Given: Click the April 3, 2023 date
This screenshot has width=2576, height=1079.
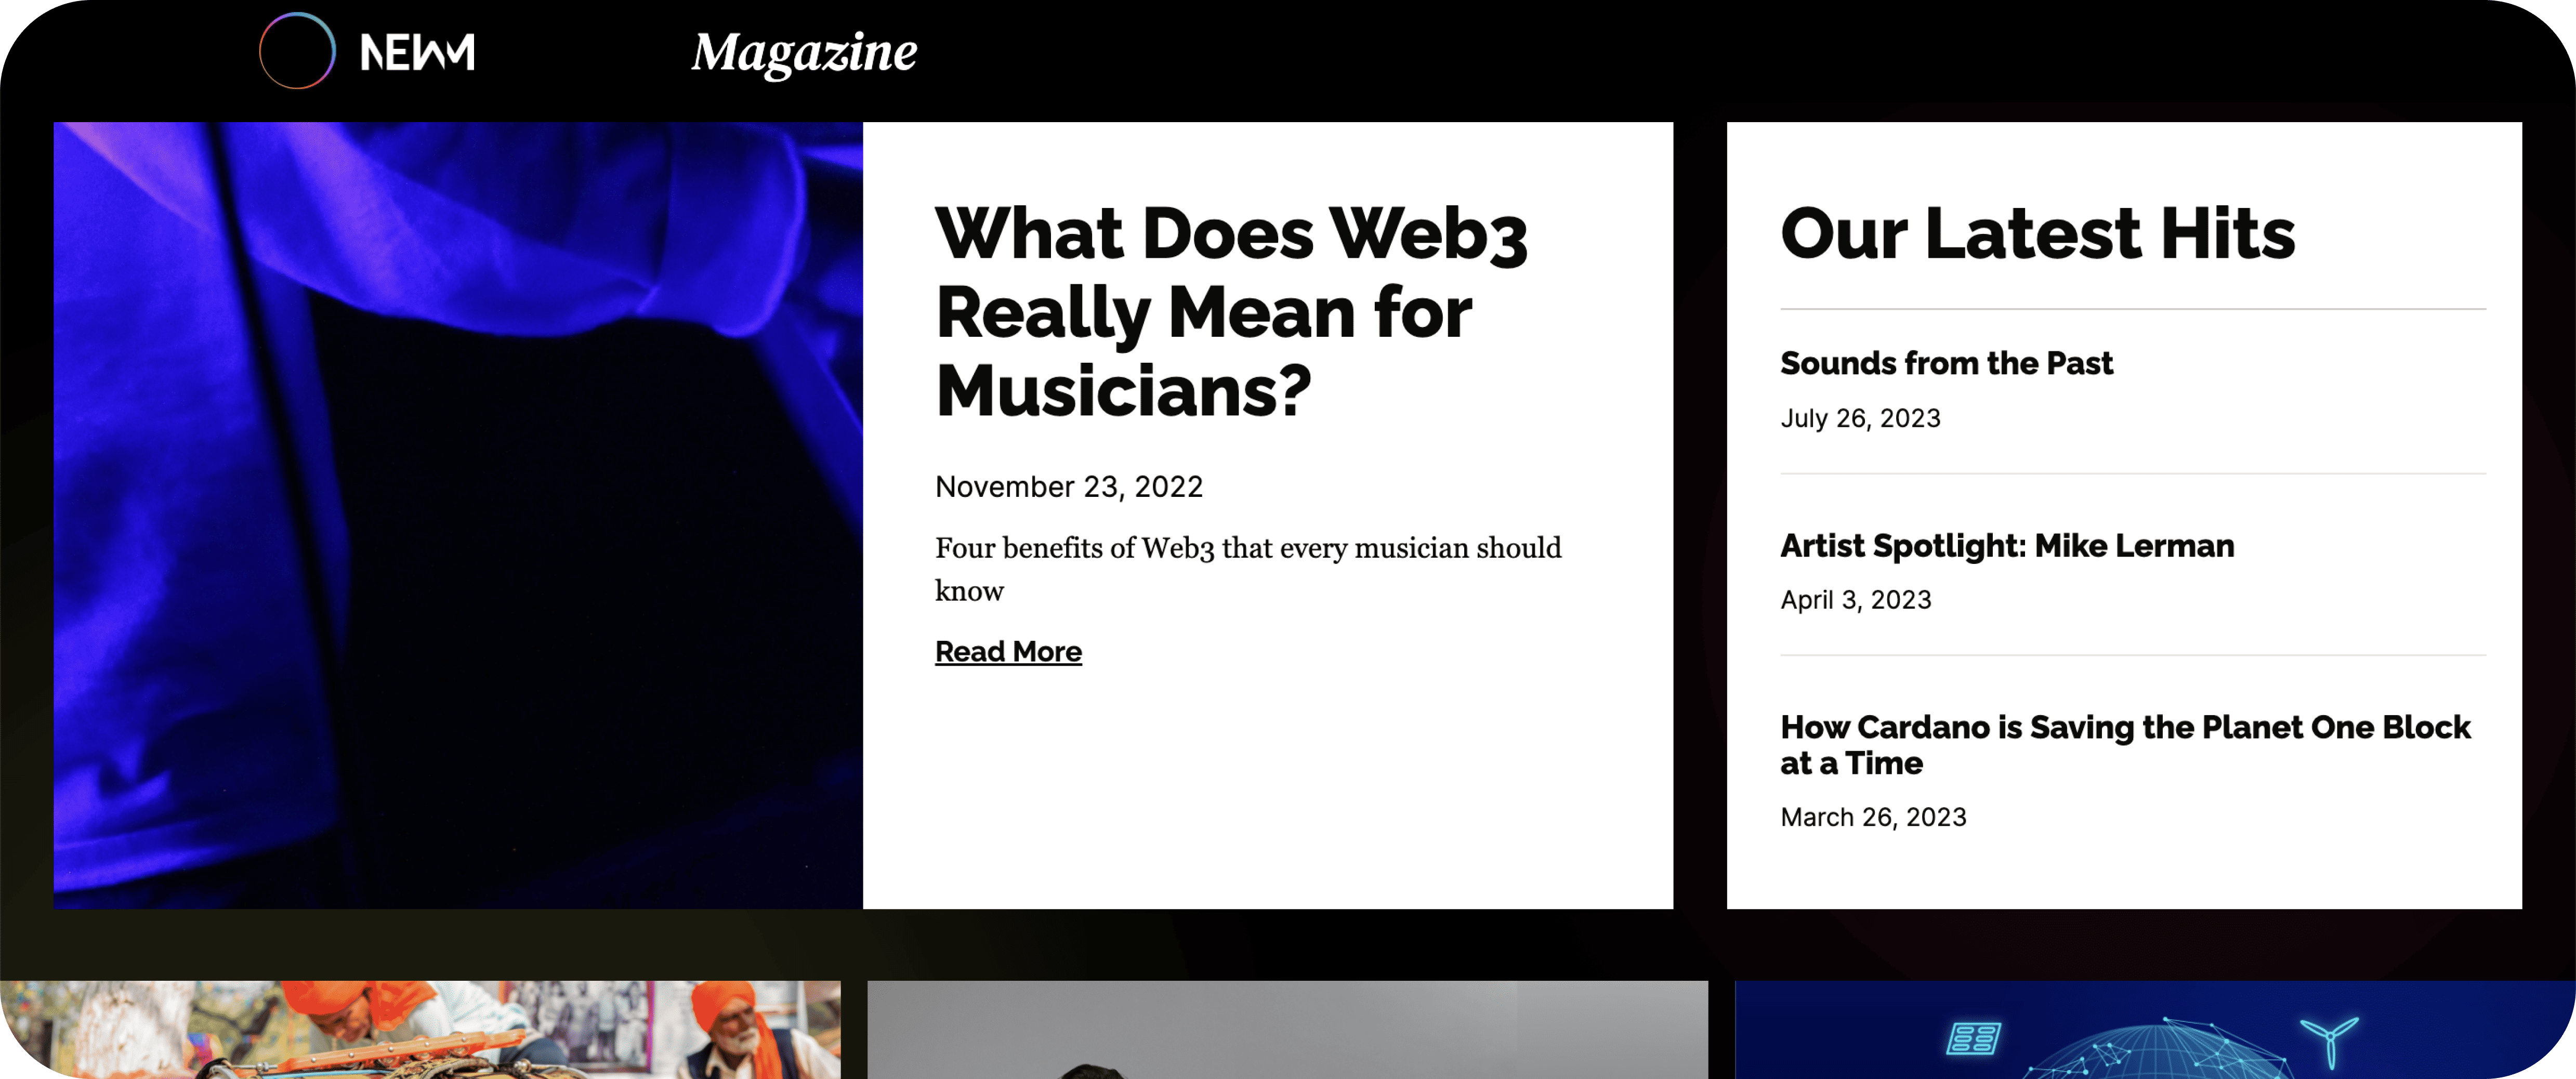Looking at the screenshot, I should tap(1856, 600).
